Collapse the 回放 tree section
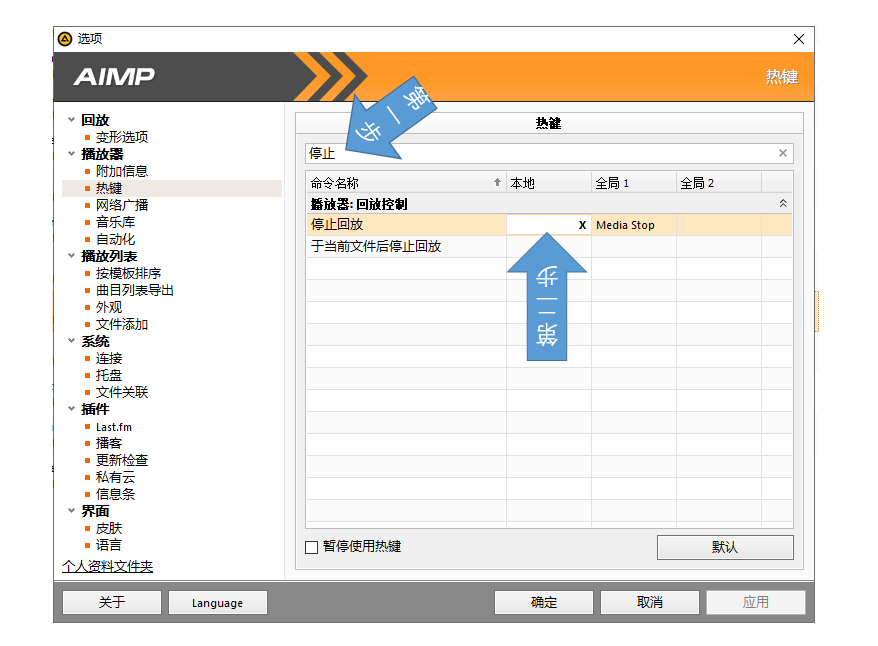The width and height of the screenshot is (878, 646). coord(71,120)
